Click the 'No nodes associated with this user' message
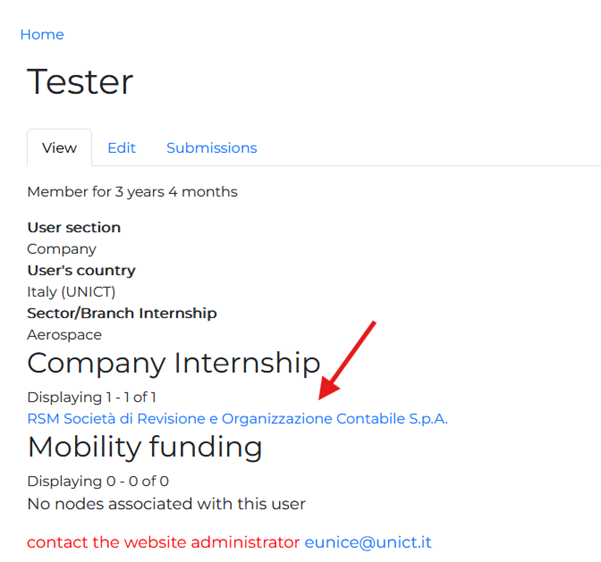 click(x=166, y=504)
